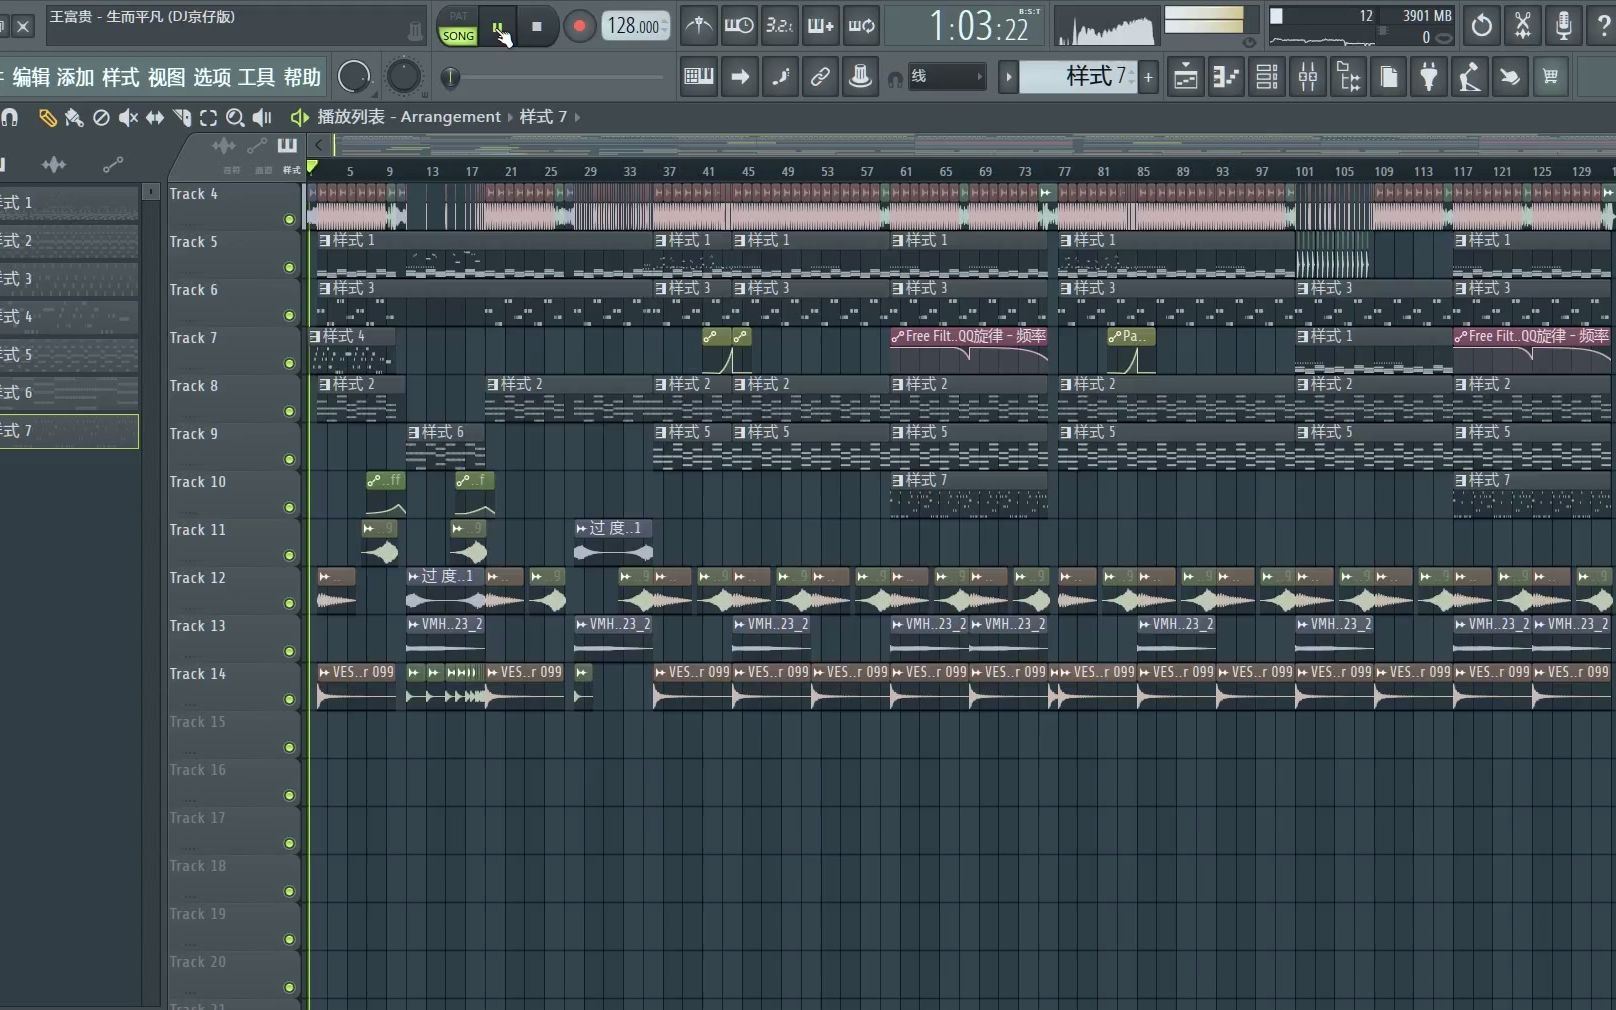Mute Track 4 green switch

pyautogui.click(x=290, y=220)
